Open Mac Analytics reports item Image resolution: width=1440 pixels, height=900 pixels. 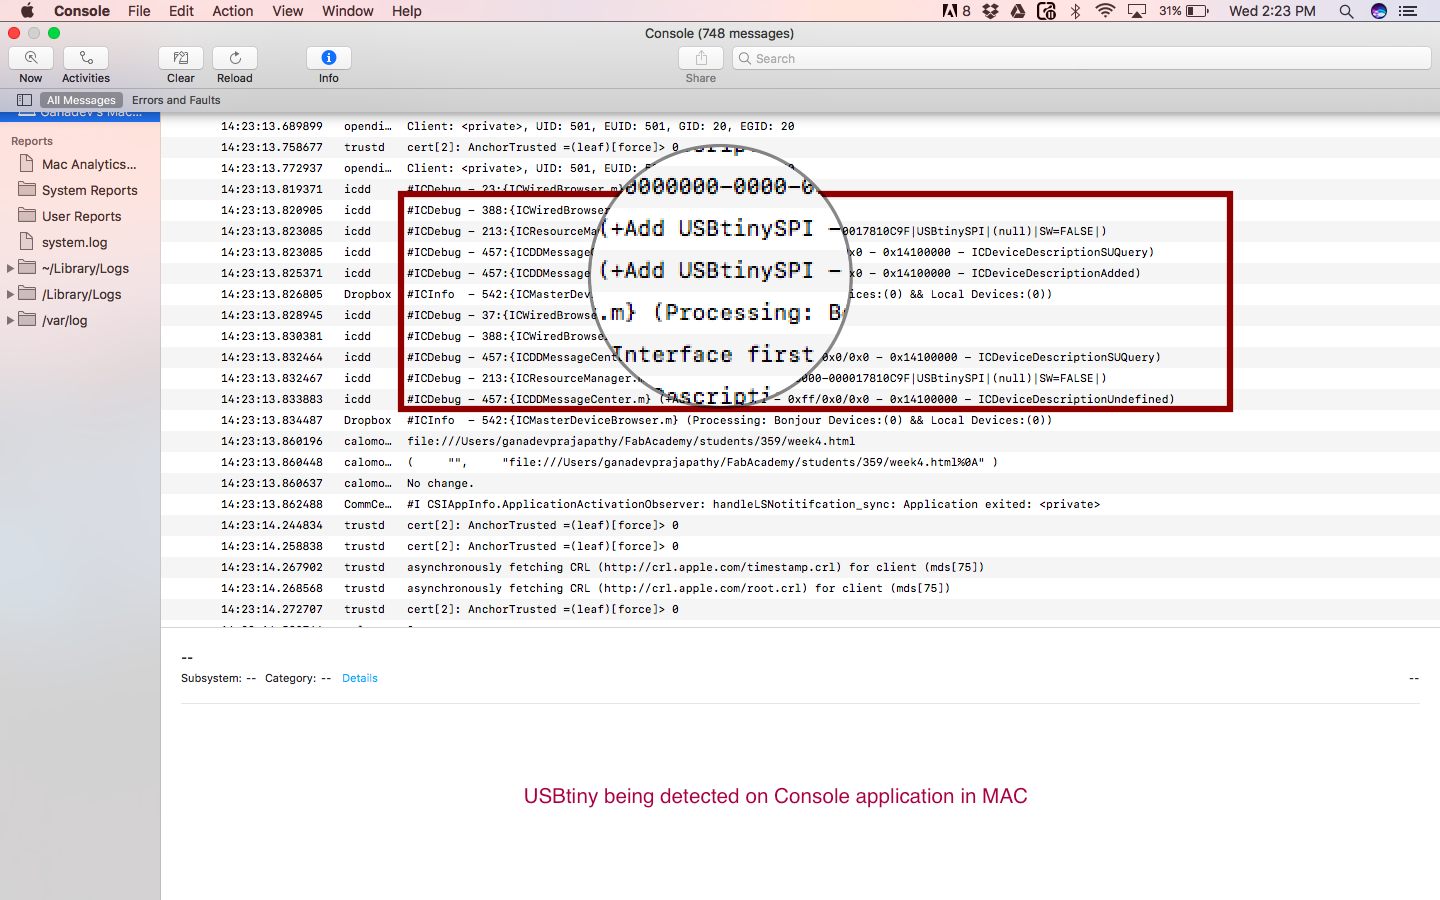point(80,164)
